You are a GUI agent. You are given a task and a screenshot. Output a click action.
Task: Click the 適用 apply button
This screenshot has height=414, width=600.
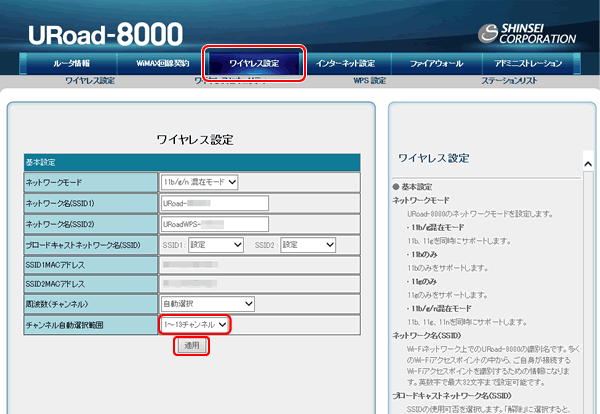point(192,346)
